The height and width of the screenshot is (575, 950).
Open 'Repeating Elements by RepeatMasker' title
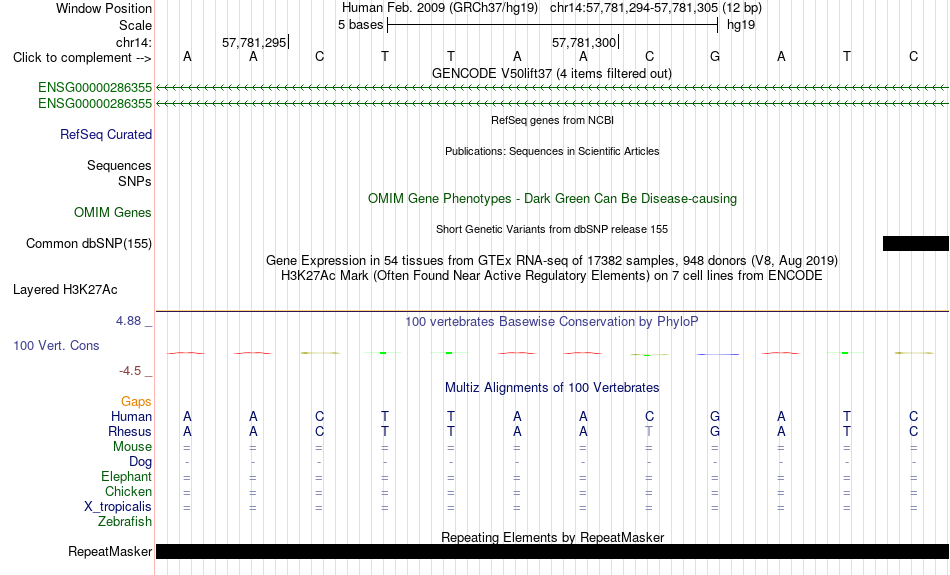pos(552,537)
